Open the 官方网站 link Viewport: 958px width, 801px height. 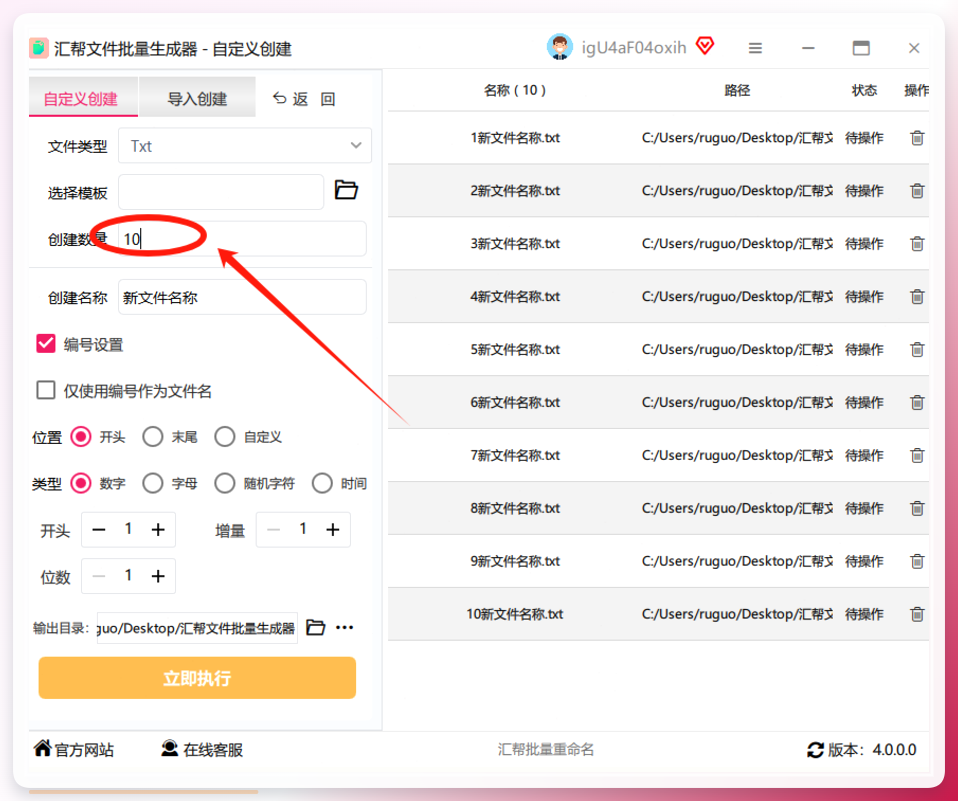click(74, 750)
